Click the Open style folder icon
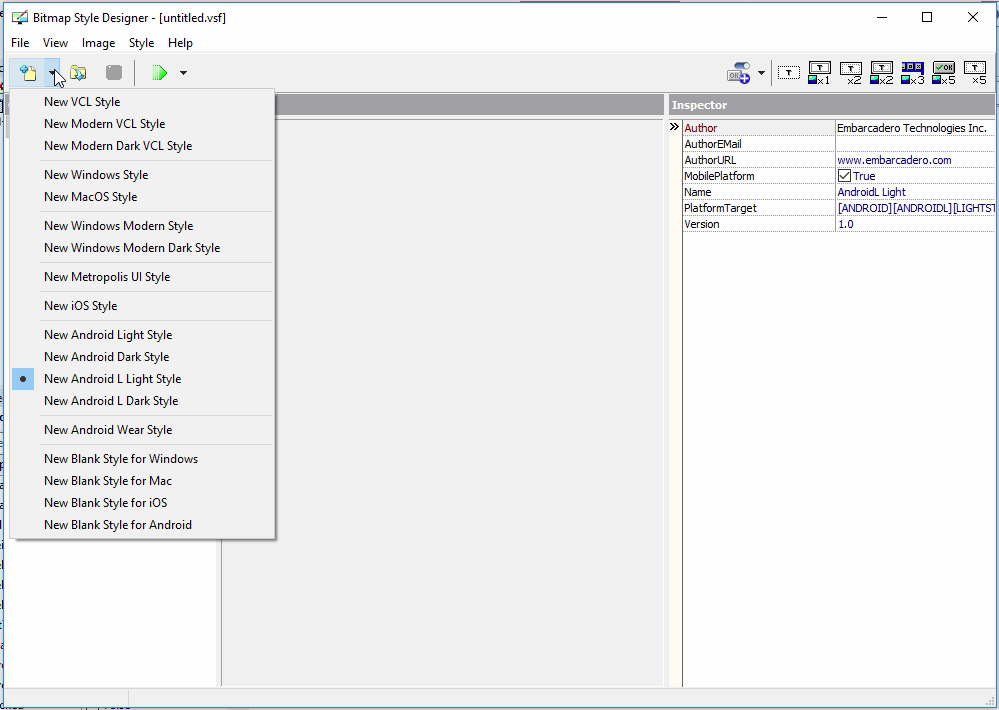This screenshot has width=999, height=710. 78,73
